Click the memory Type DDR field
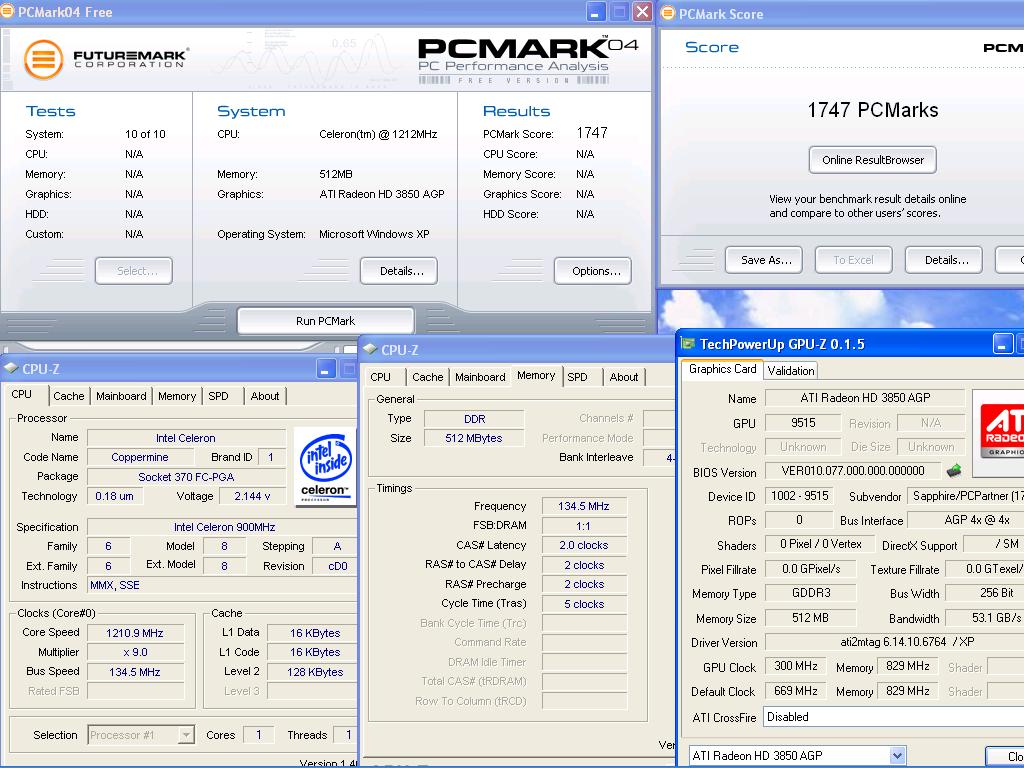 474,419
